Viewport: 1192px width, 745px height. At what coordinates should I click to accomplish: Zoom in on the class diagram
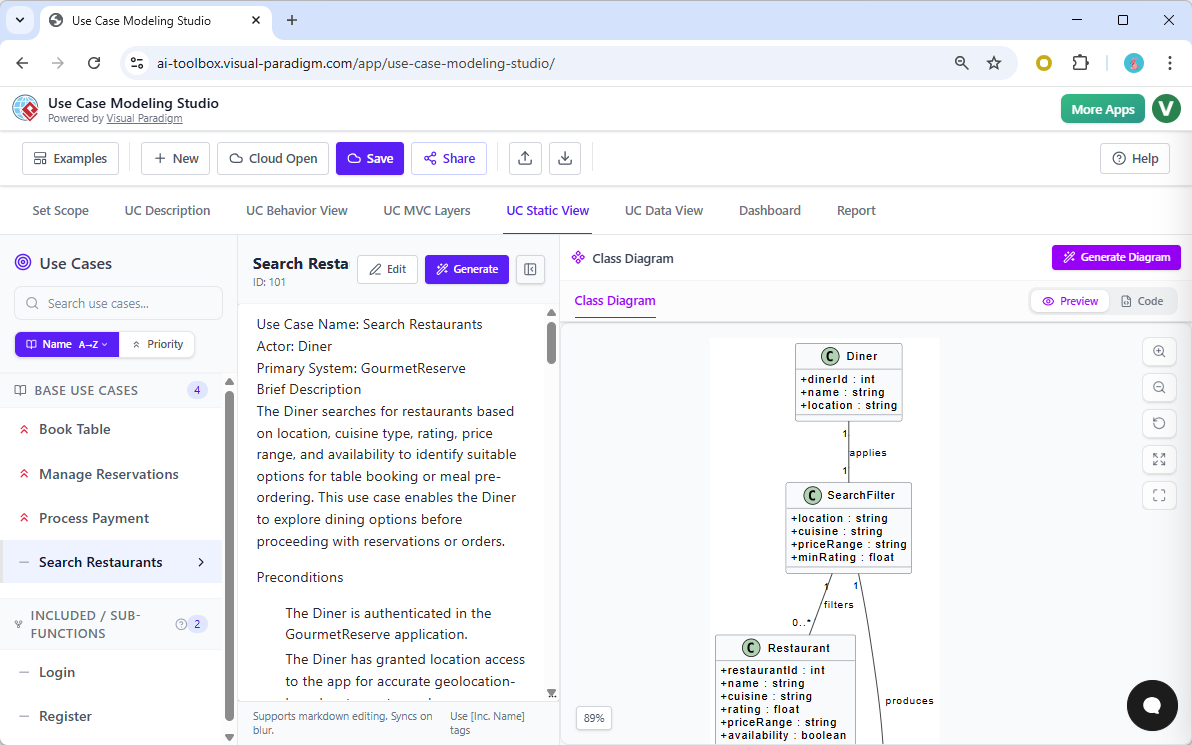pyautogui.click(x=1159, y=351)
